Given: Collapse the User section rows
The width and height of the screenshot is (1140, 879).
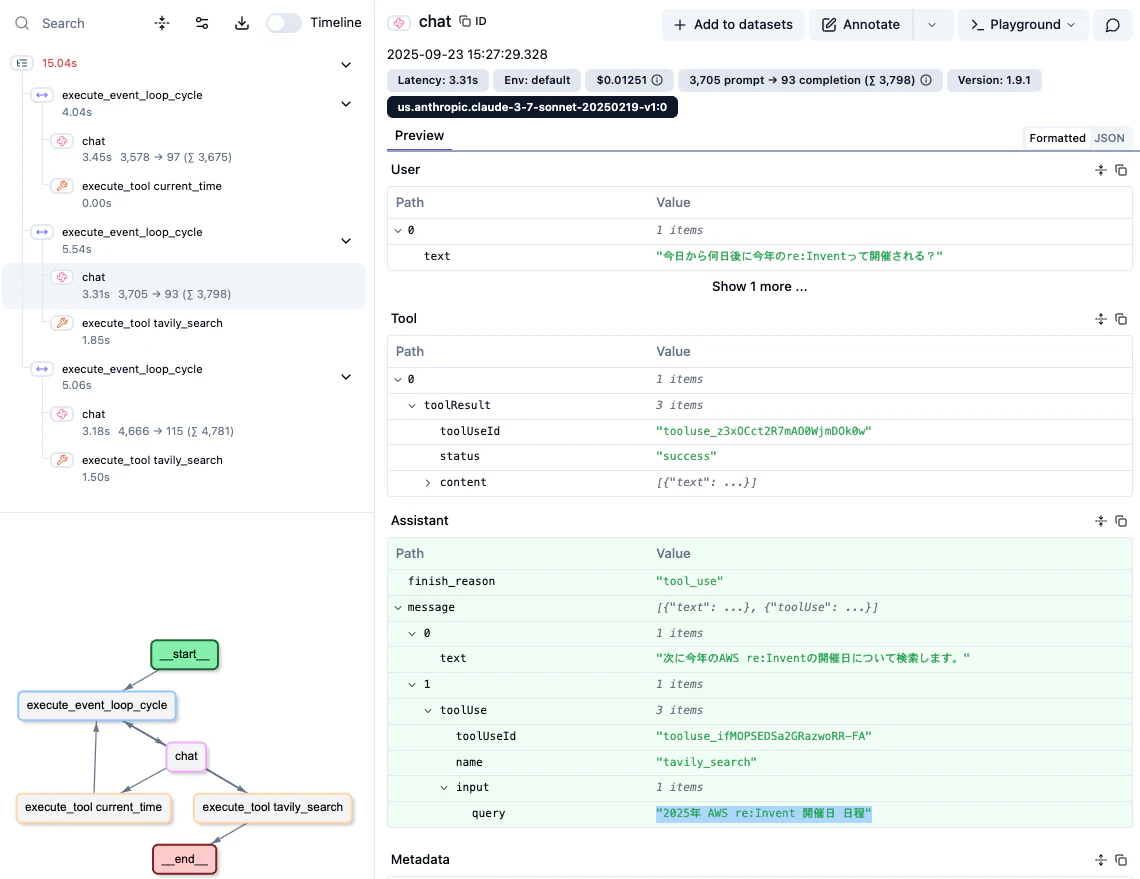Looking at the screenshot, I should [1101, 170].
